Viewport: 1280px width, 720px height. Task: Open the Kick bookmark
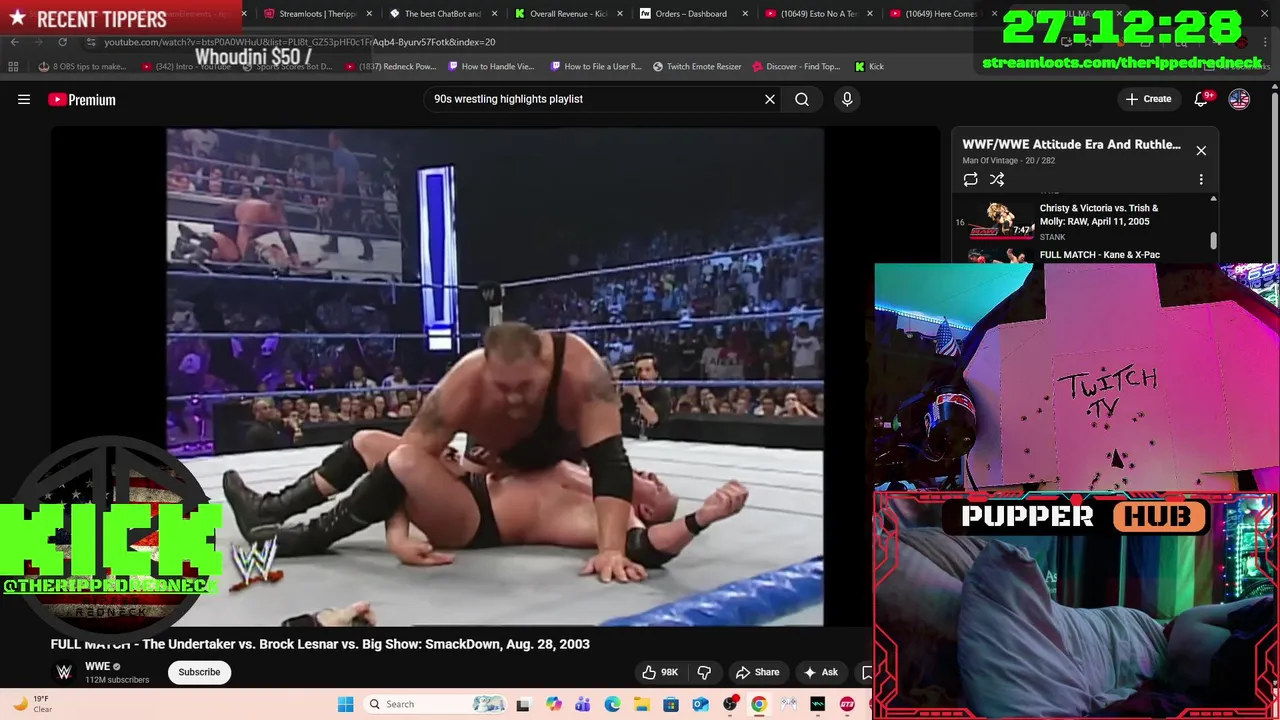(869, 67)
